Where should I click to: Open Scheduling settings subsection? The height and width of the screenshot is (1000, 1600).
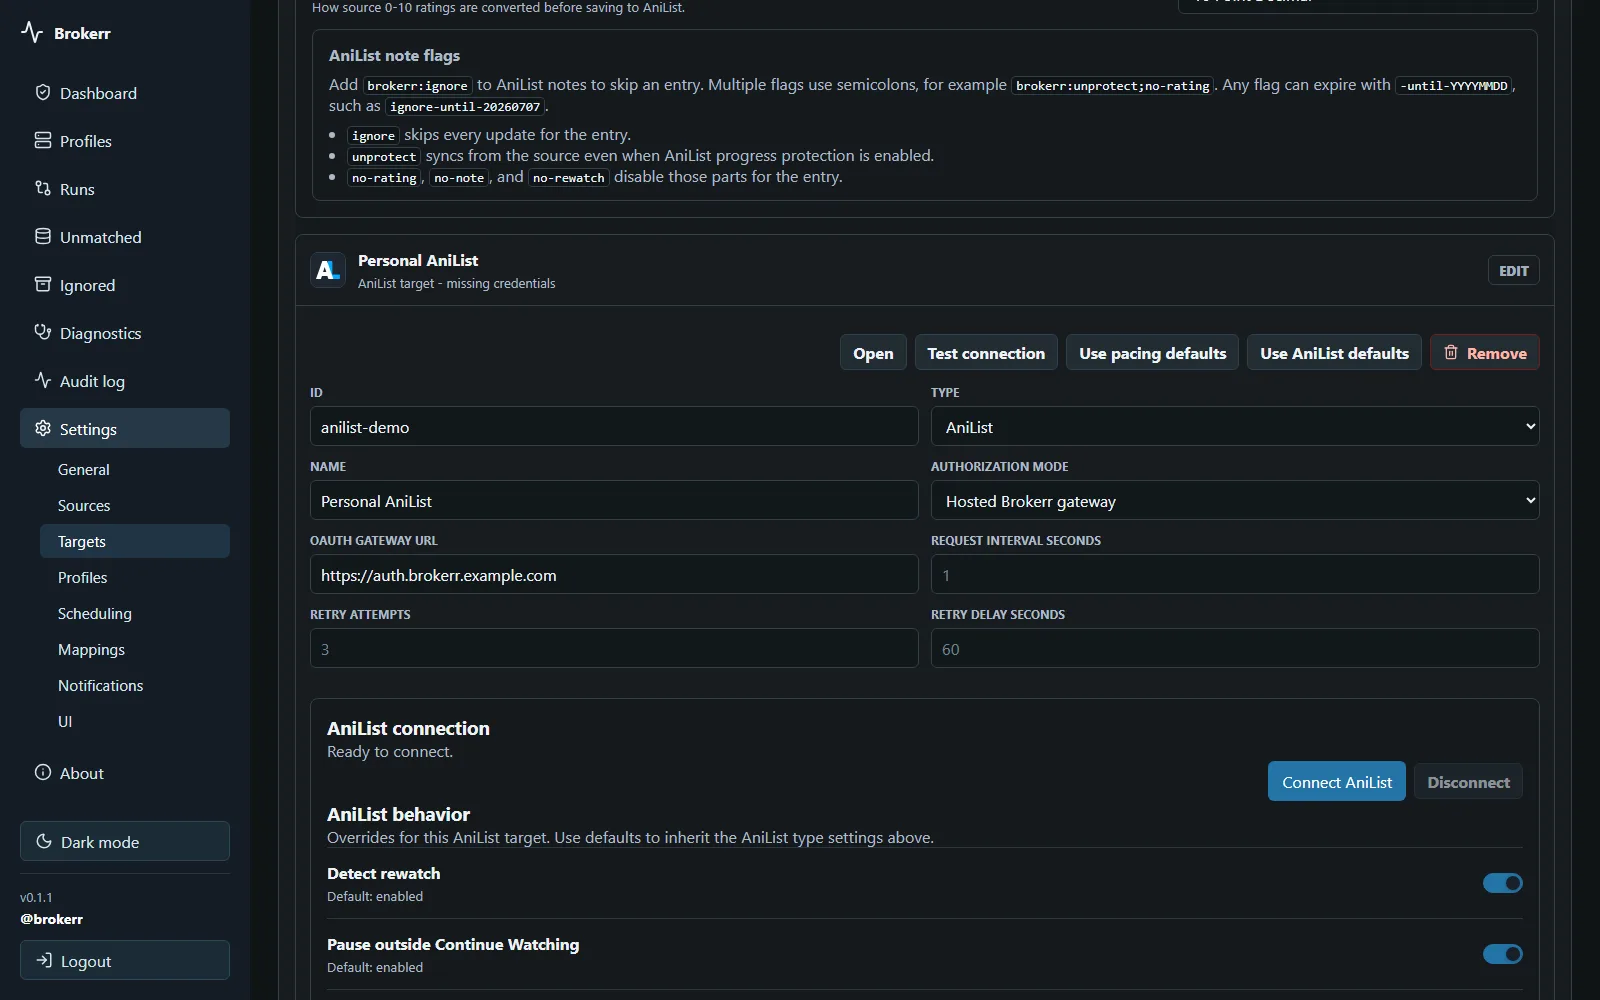pyautogui.click(x=135, y=613)
